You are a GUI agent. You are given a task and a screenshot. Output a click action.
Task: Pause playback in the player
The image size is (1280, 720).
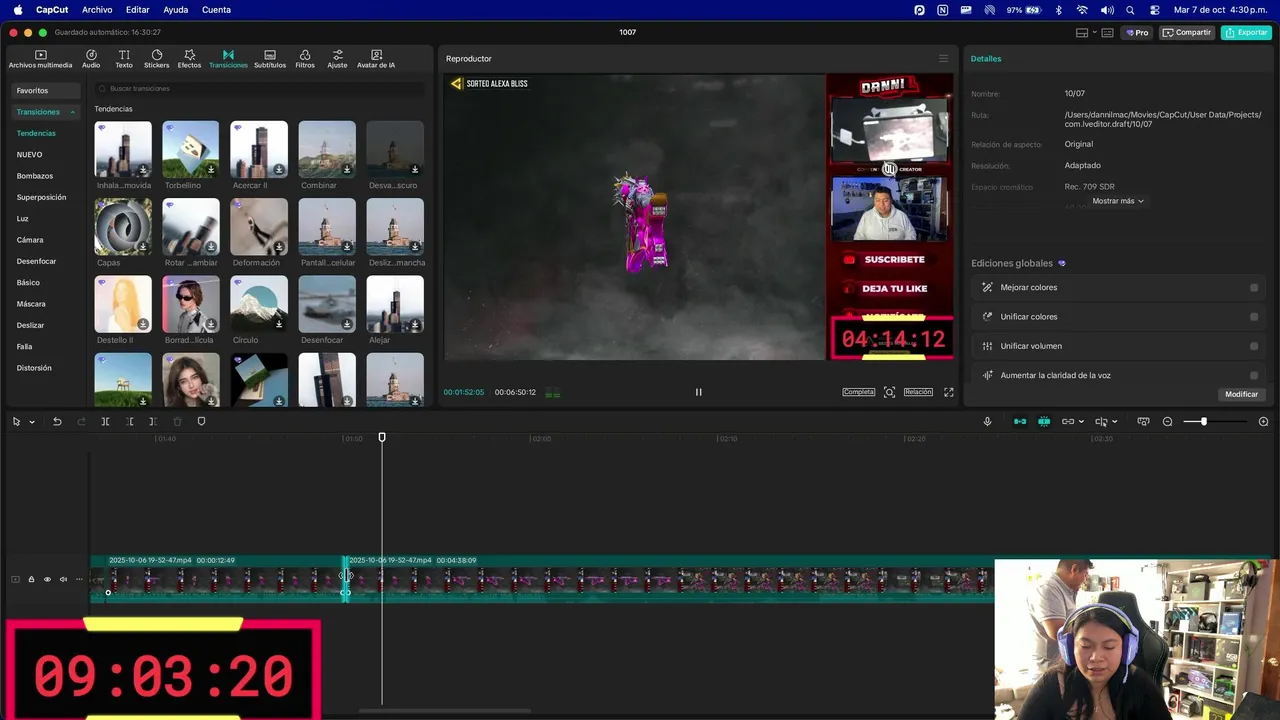click(698, 392)
